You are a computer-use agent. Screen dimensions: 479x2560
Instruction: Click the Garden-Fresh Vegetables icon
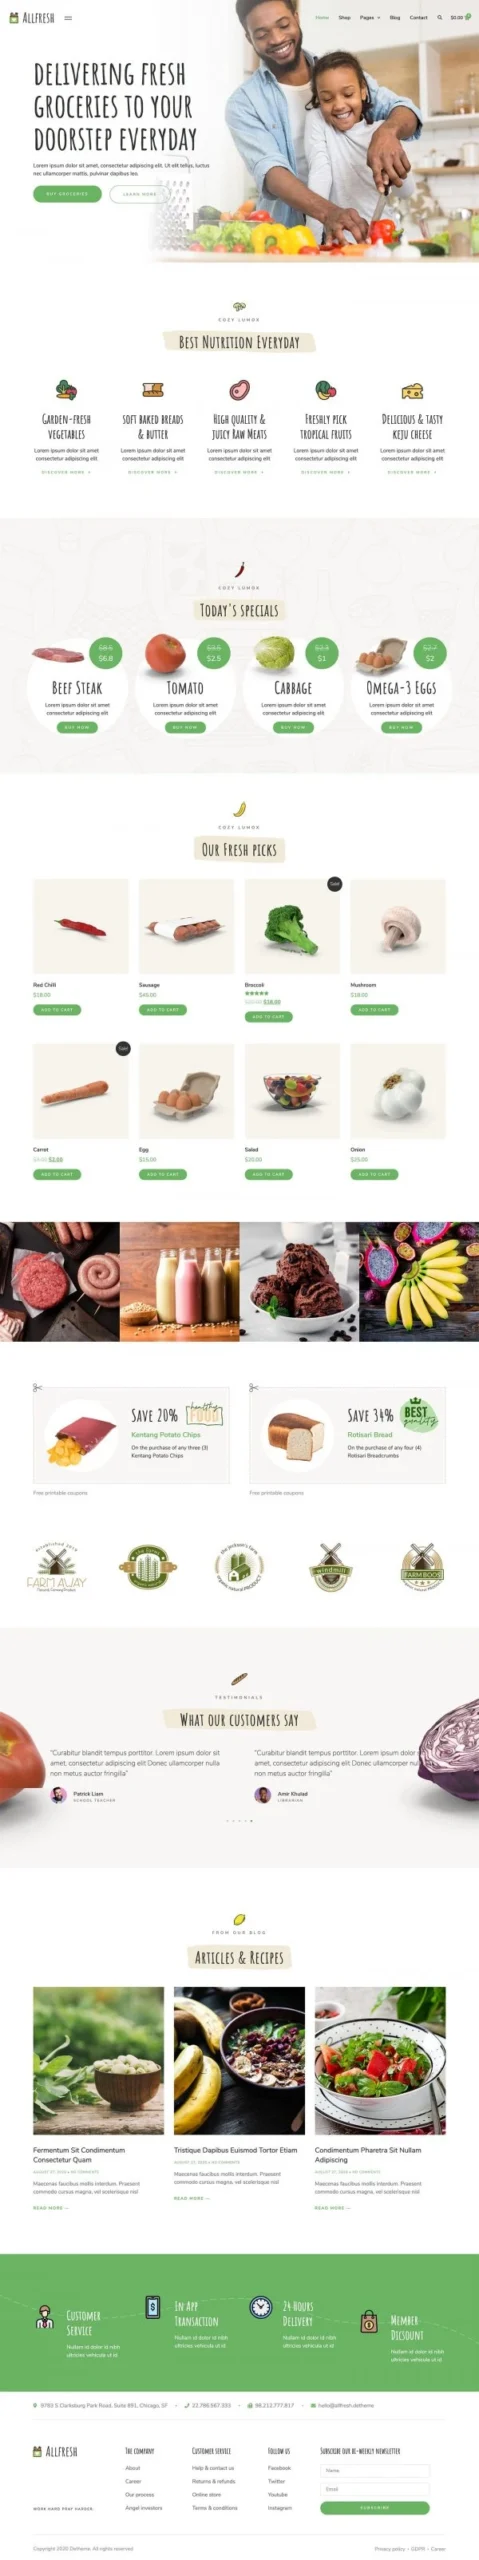coord(66,389)
